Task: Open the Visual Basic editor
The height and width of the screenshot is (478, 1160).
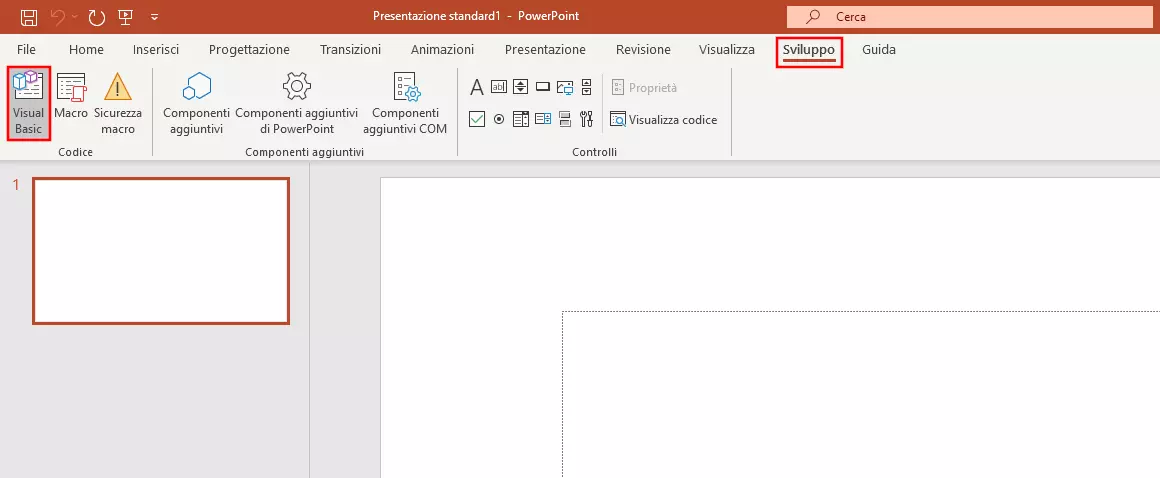Action: (28, 103)
